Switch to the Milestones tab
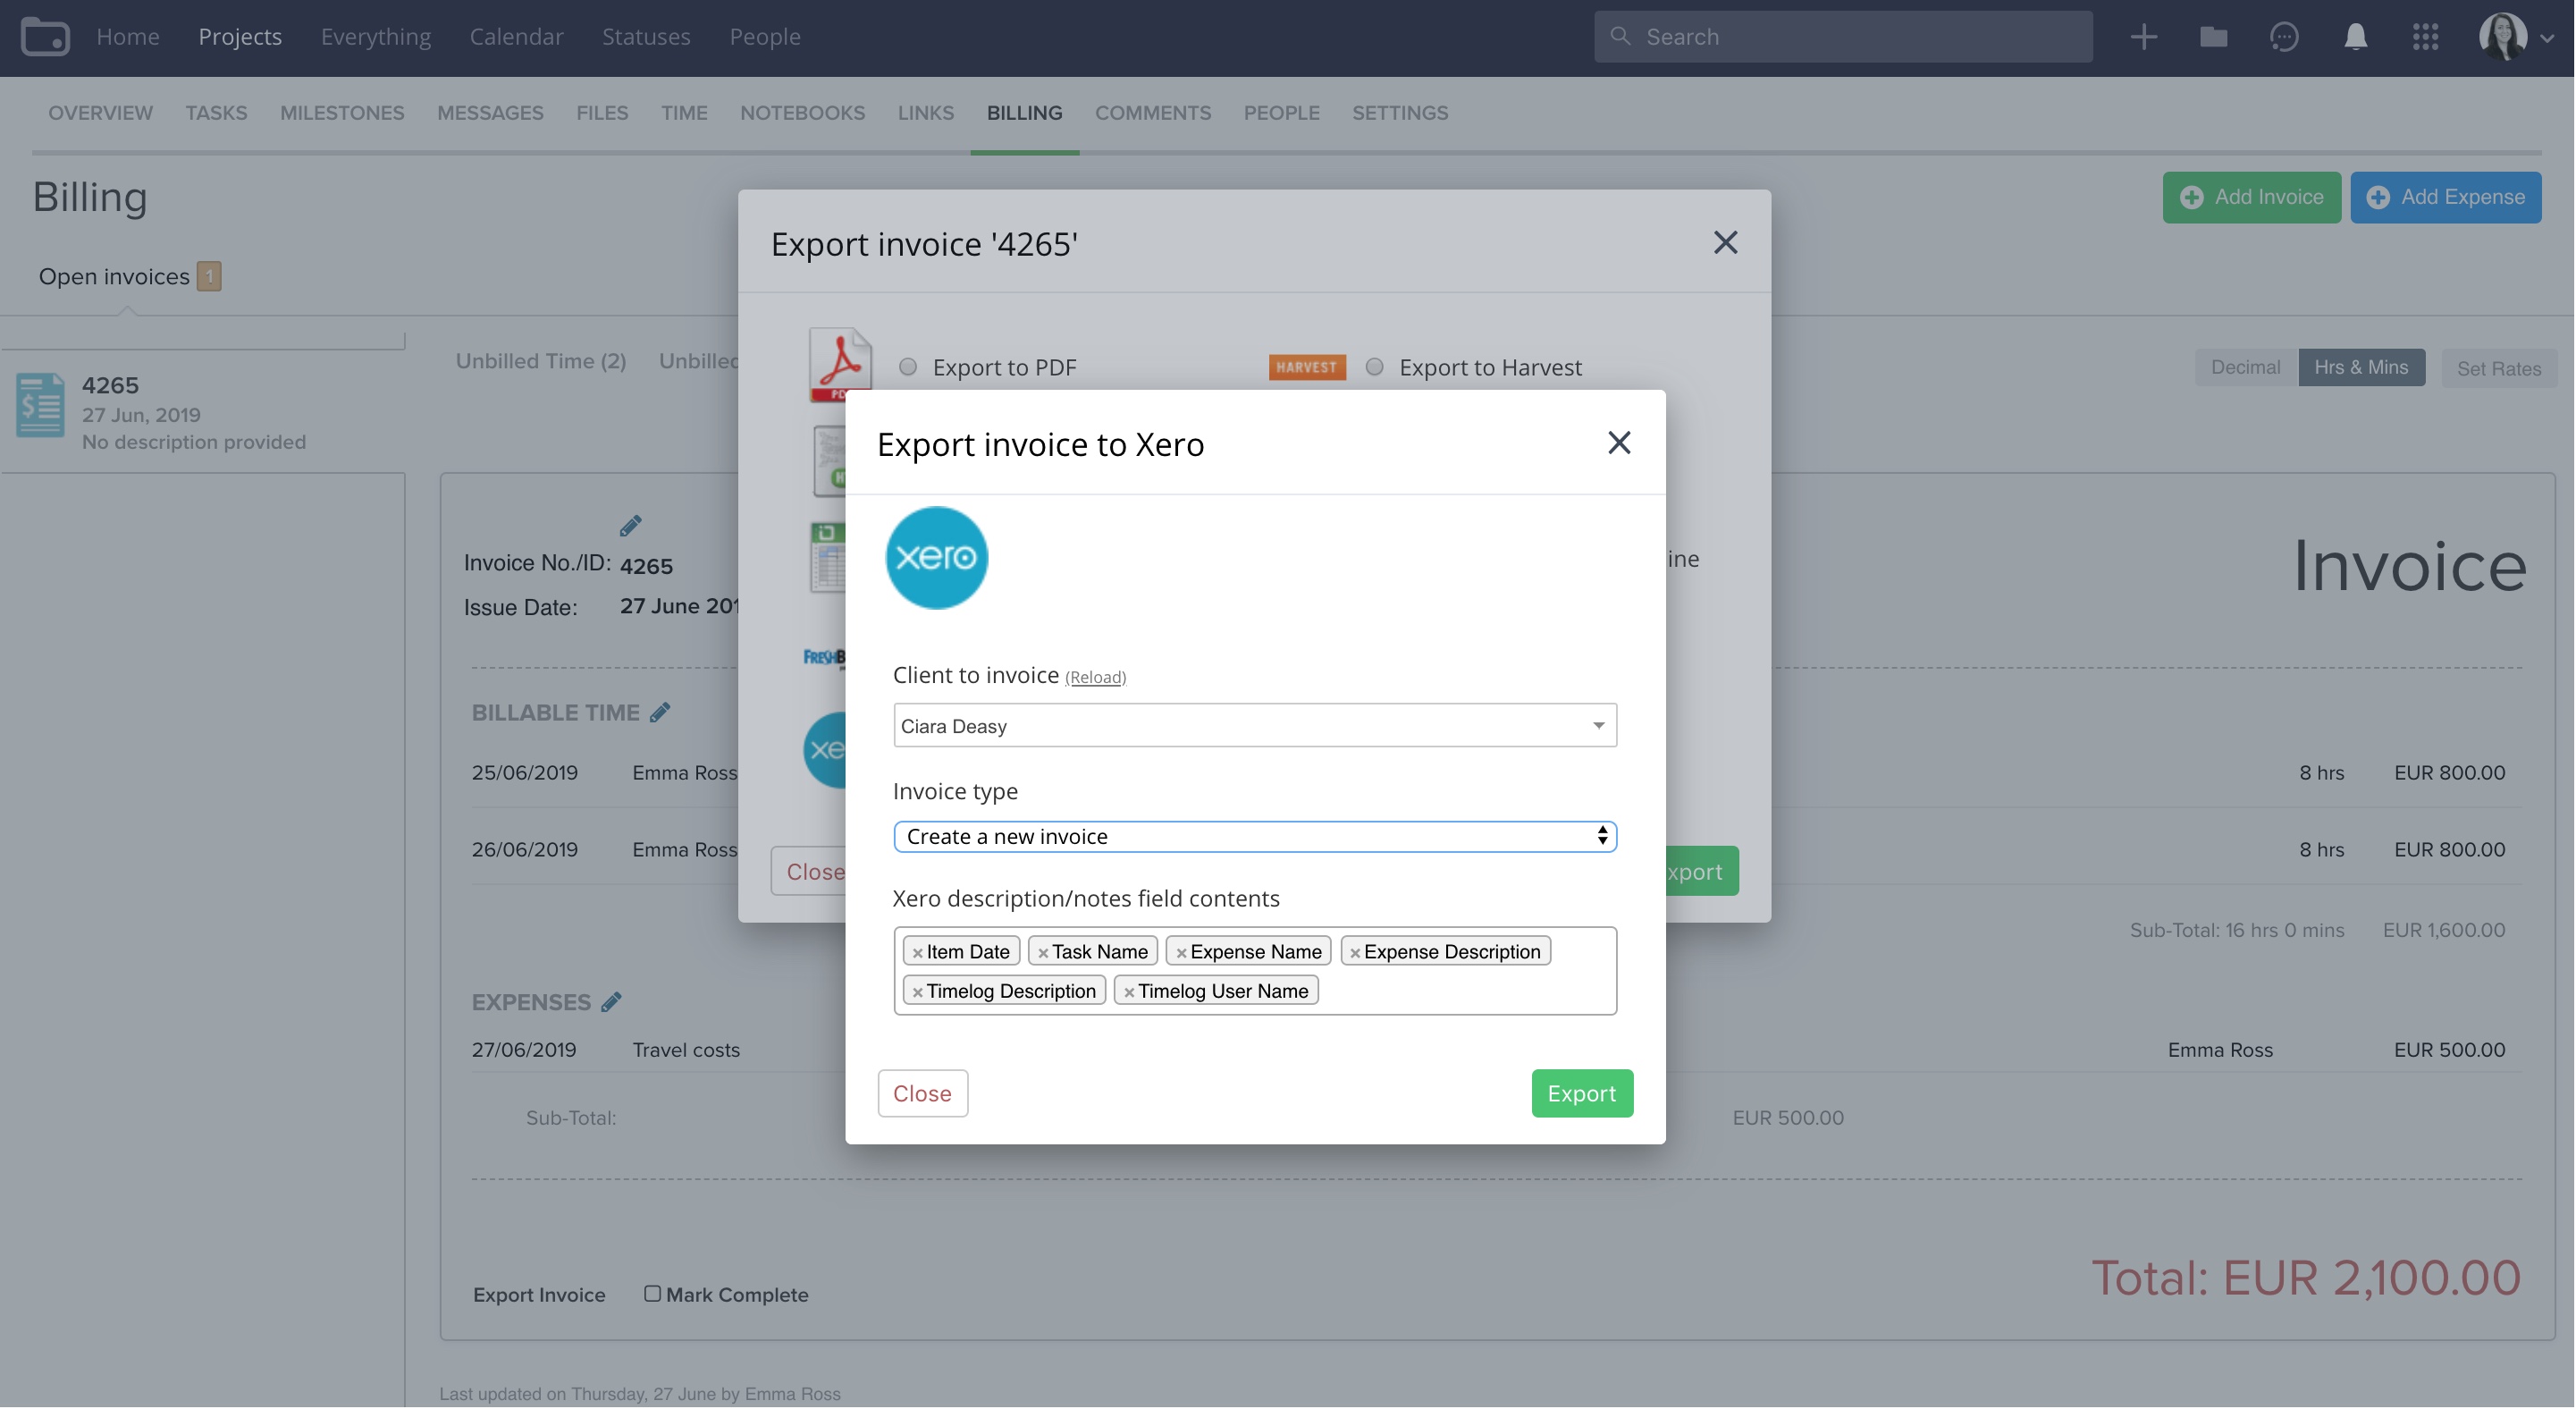The height and width of the screenshot is (1409, 2576). pyautogui.click(x=342, y=113)
